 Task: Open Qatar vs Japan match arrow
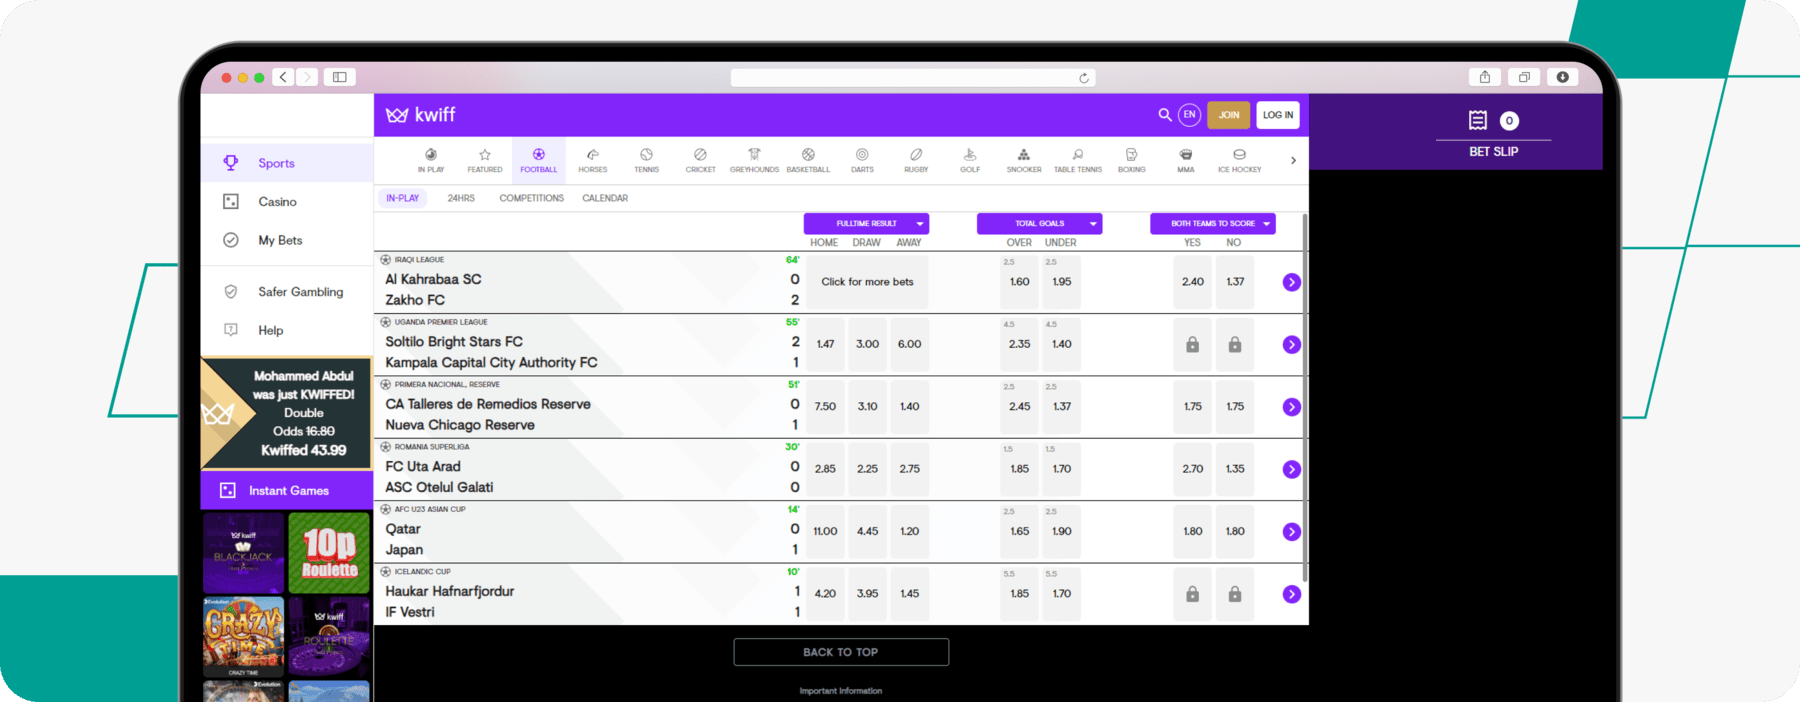click(1292, 532)
